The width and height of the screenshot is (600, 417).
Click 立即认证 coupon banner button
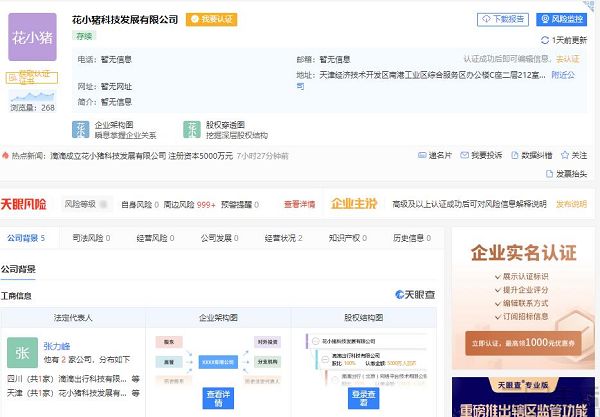click(523, 343)
